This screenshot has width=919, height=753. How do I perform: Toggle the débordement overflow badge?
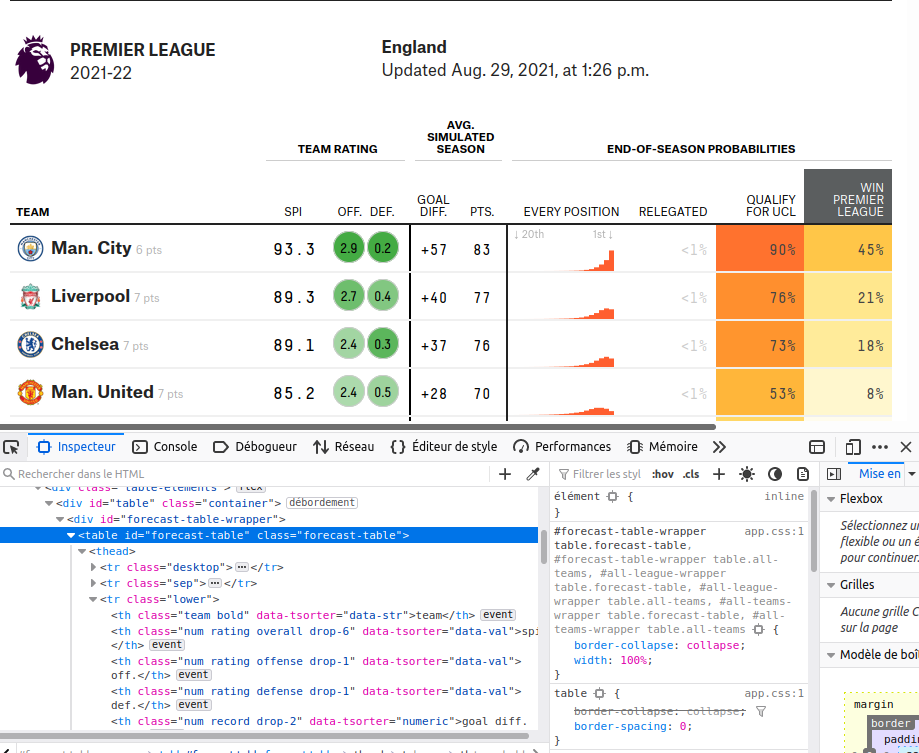pyautogui.click(x=321, y=503)
